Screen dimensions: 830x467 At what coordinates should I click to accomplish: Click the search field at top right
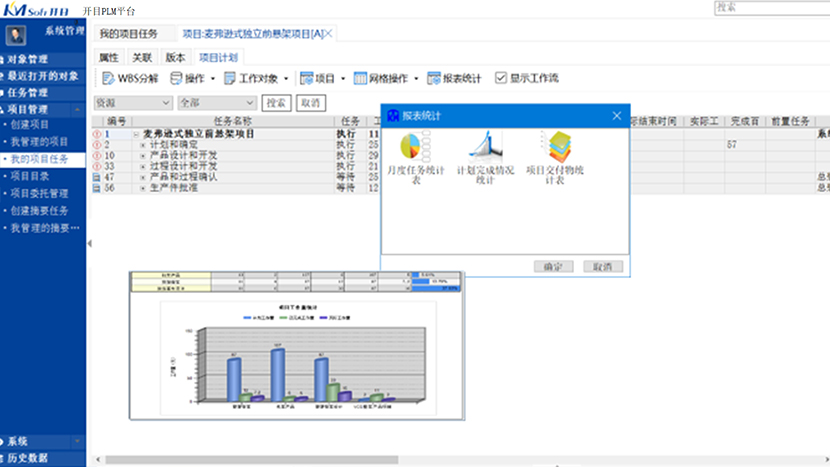pyautogui.click(x=771, y=7)
